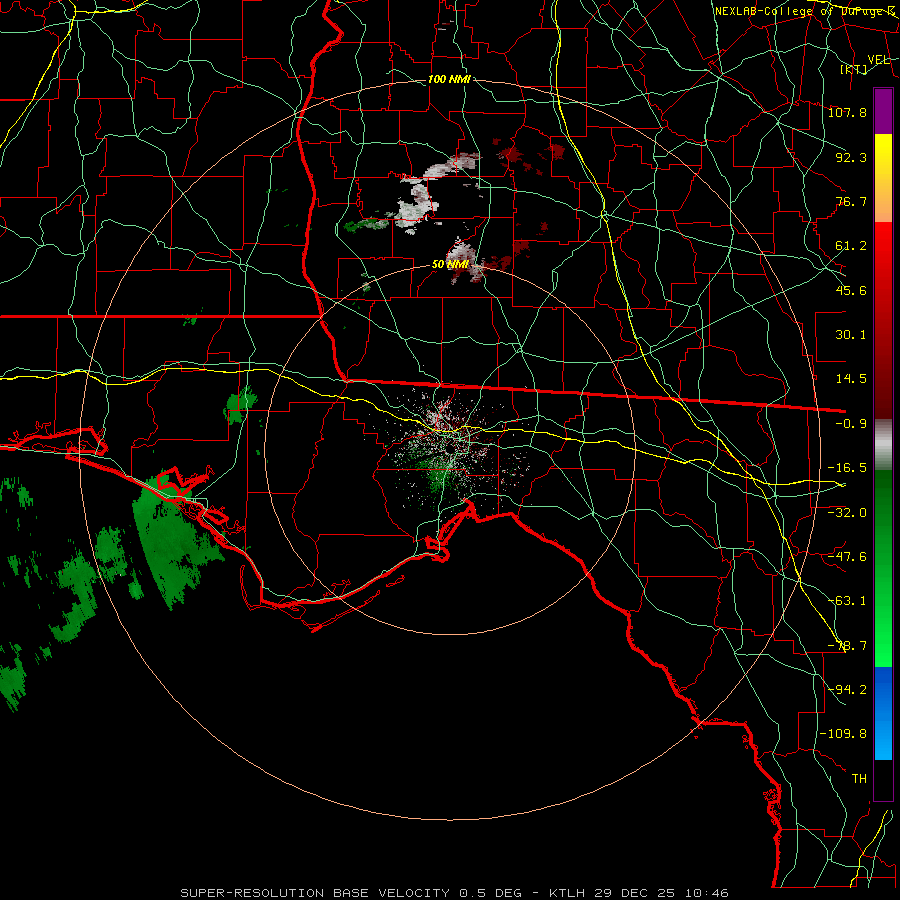Click the "50 NMI" range ring label
This screenshot has height=900, width=900.
tap(451, 265)
